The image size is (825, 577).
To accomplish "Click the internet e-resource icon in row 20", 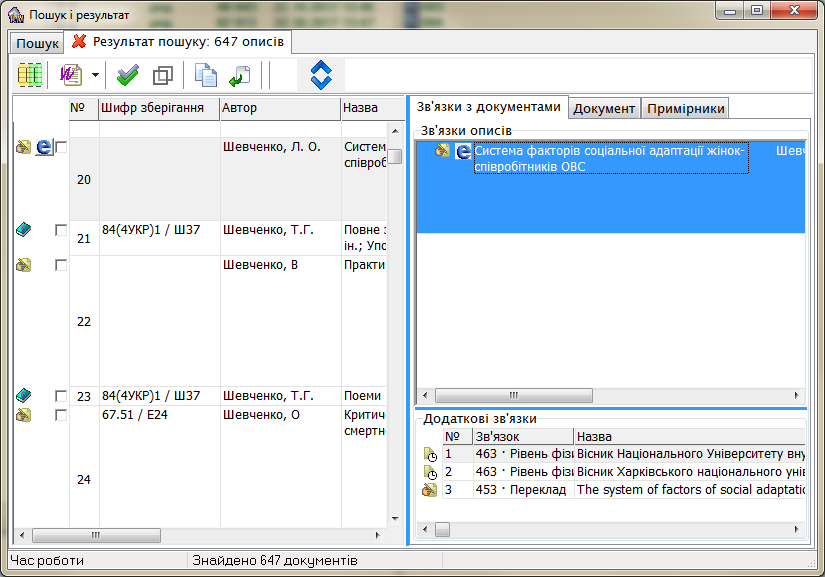I will pos(44,147).
